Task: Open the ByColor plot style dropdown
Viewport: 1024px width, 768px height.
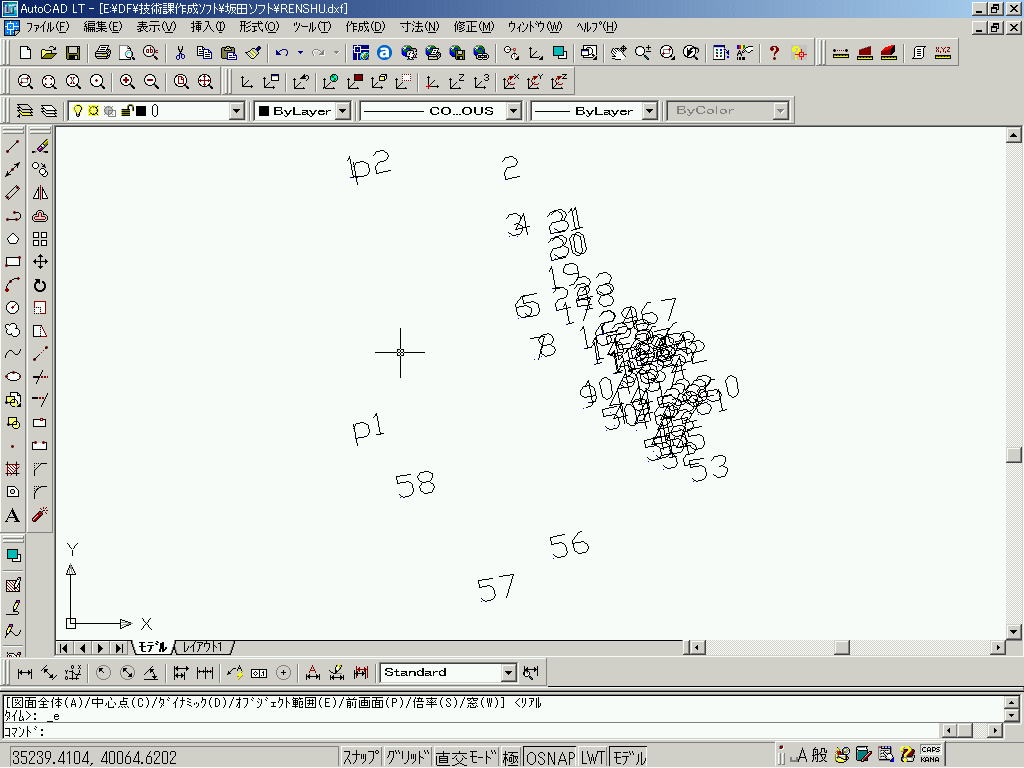Action: (780, 111)
